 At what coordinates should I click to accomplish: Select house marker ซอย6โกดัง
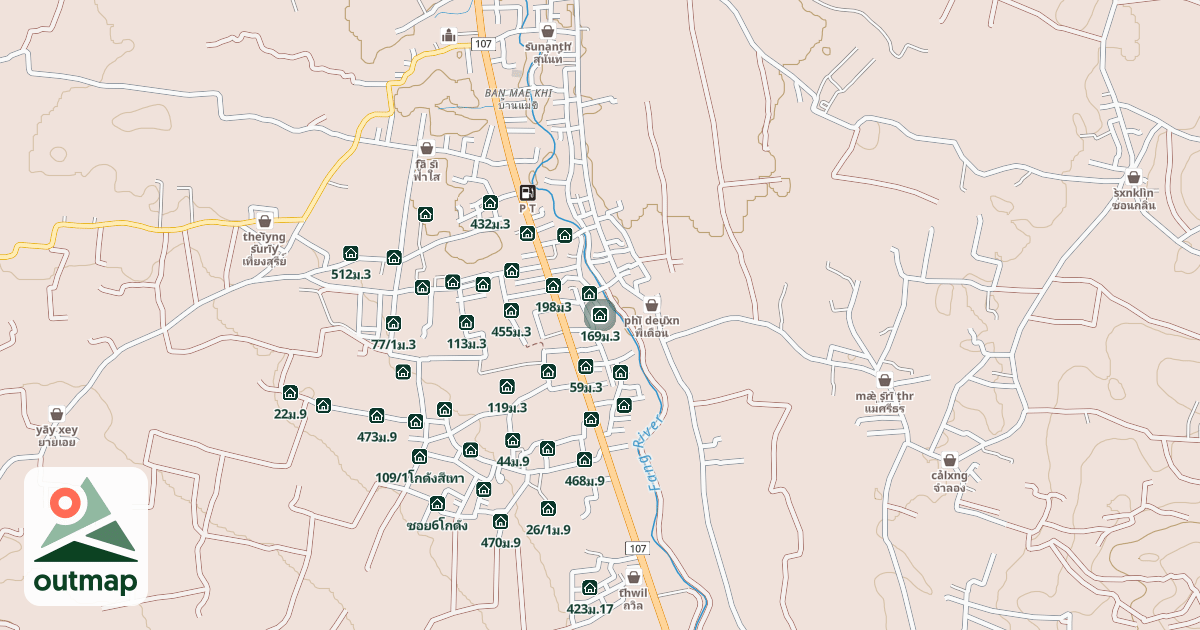(437, 503)
